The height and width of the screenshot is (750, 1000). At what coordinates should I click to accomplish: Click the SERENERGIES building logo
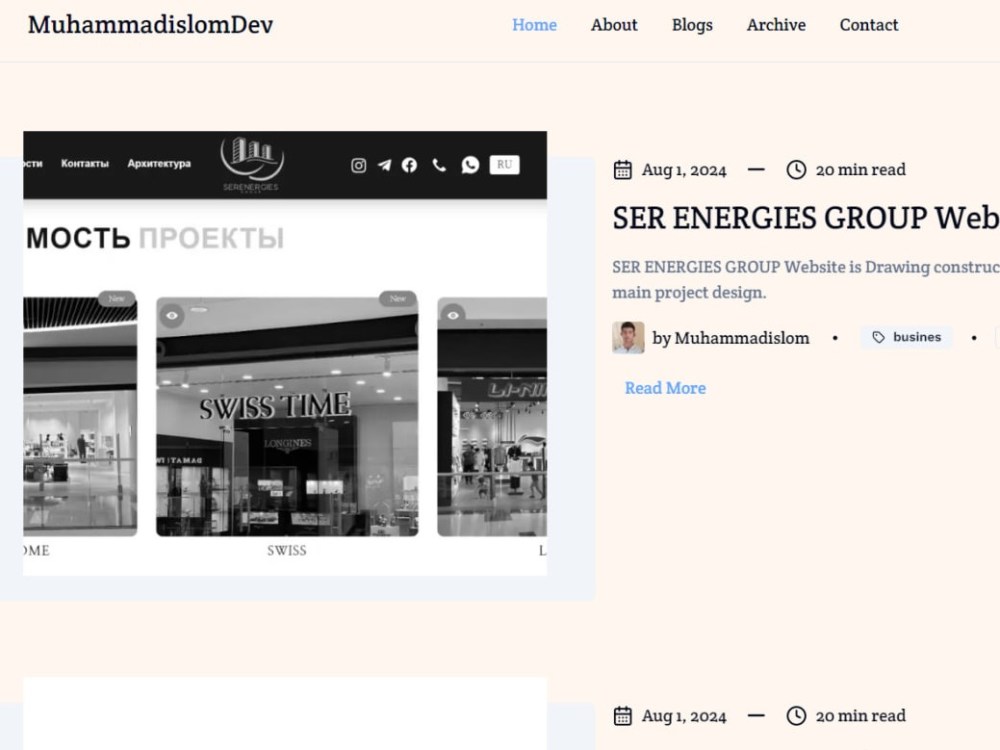click(x=251, y=164)
